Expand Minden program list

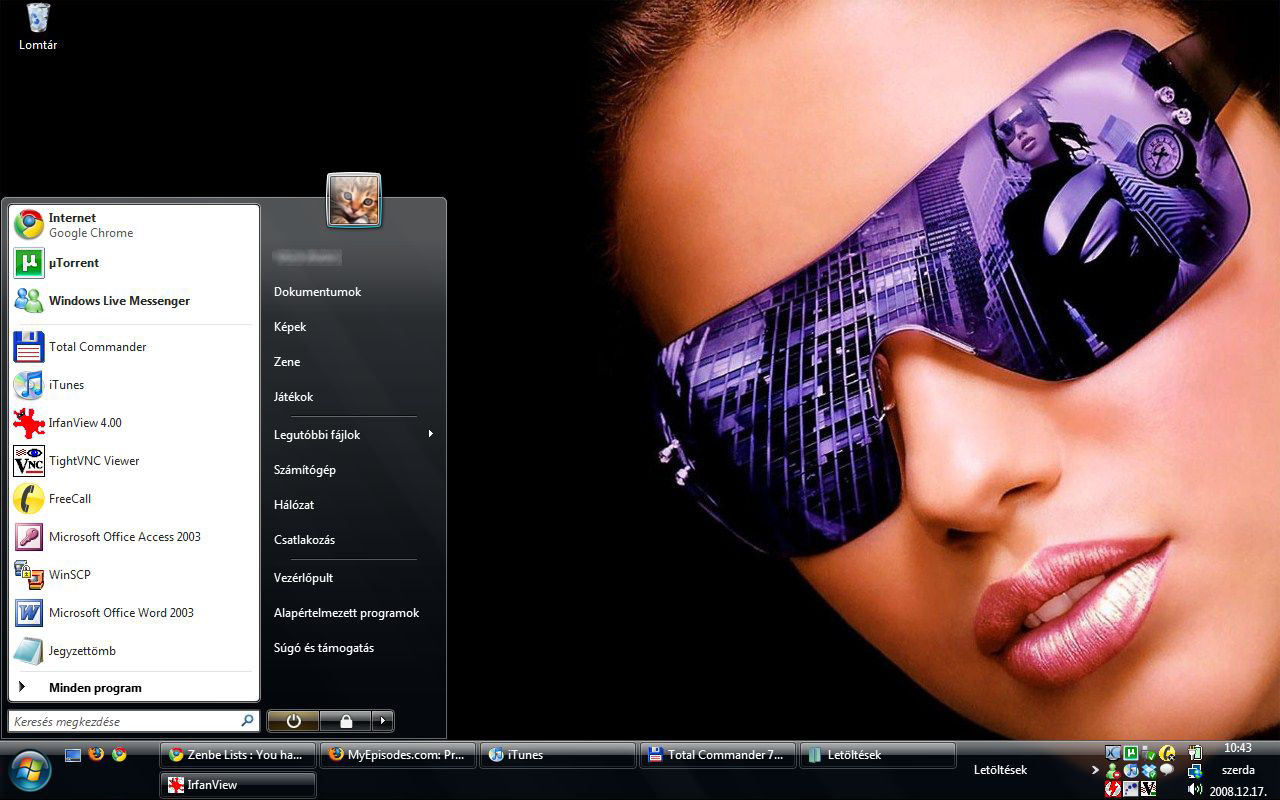[135, 688]
